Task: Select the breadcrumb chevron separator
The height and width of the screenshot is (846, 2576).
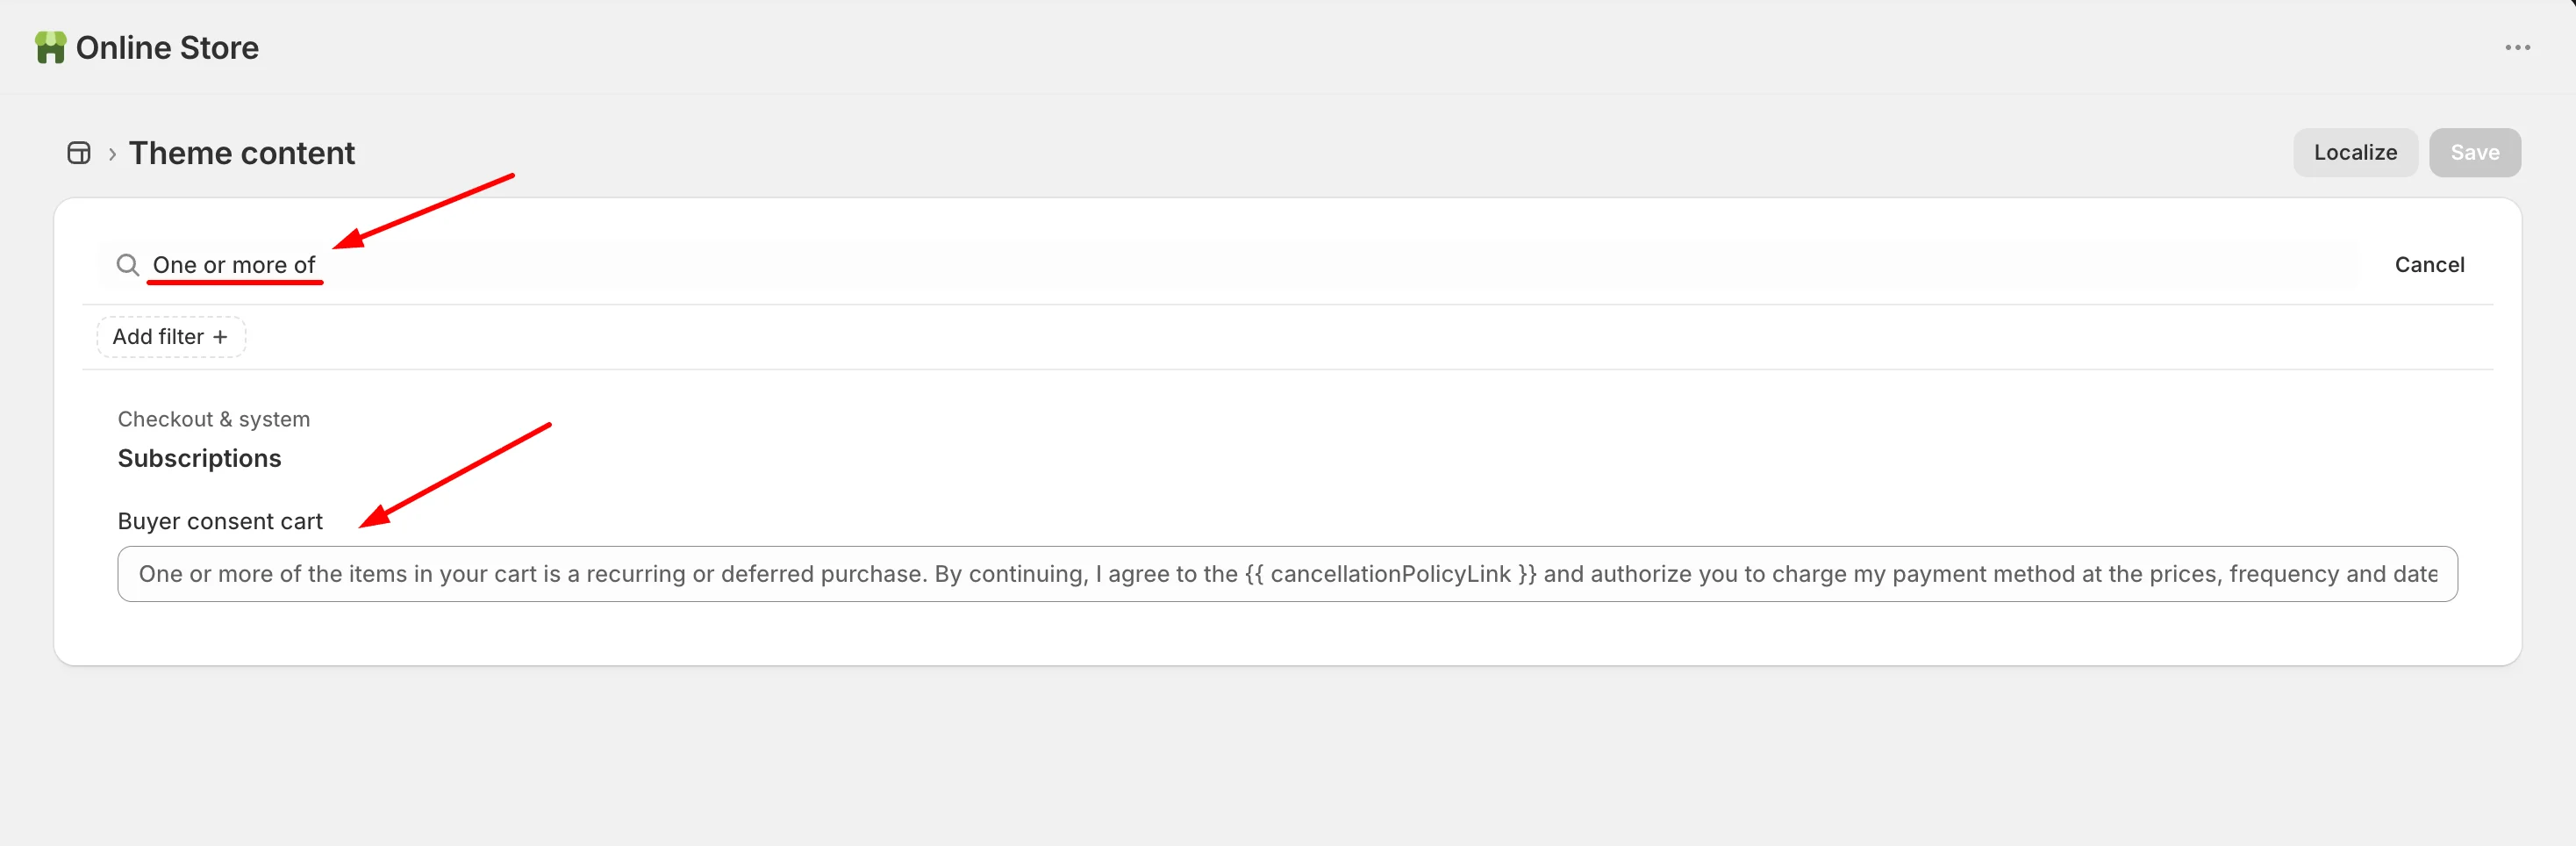Action: click(x=112, y=153)
